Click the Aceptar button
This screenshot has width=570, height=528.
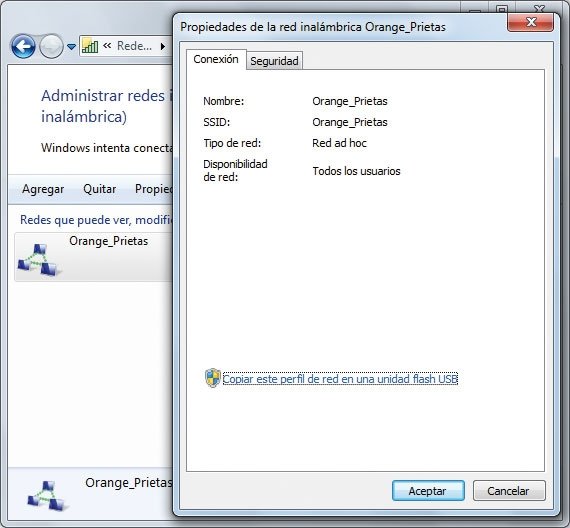(428, 491)
